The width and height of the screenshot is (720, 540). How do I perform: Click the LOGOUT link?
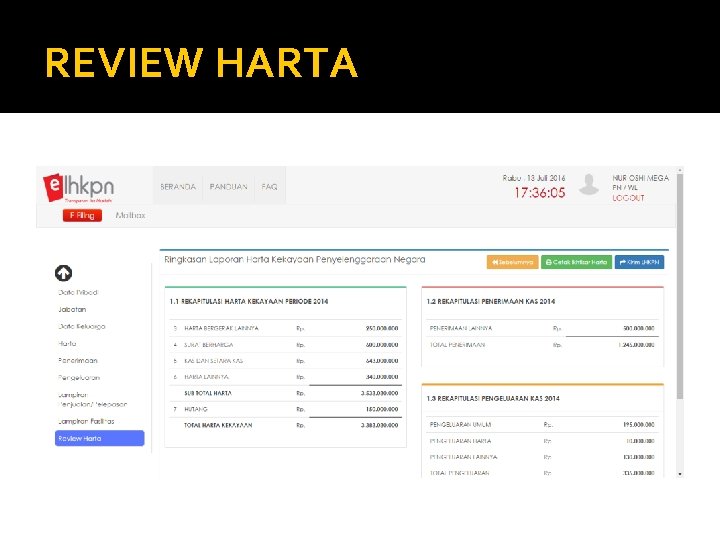pyautogui.click(x=628, y=198)
